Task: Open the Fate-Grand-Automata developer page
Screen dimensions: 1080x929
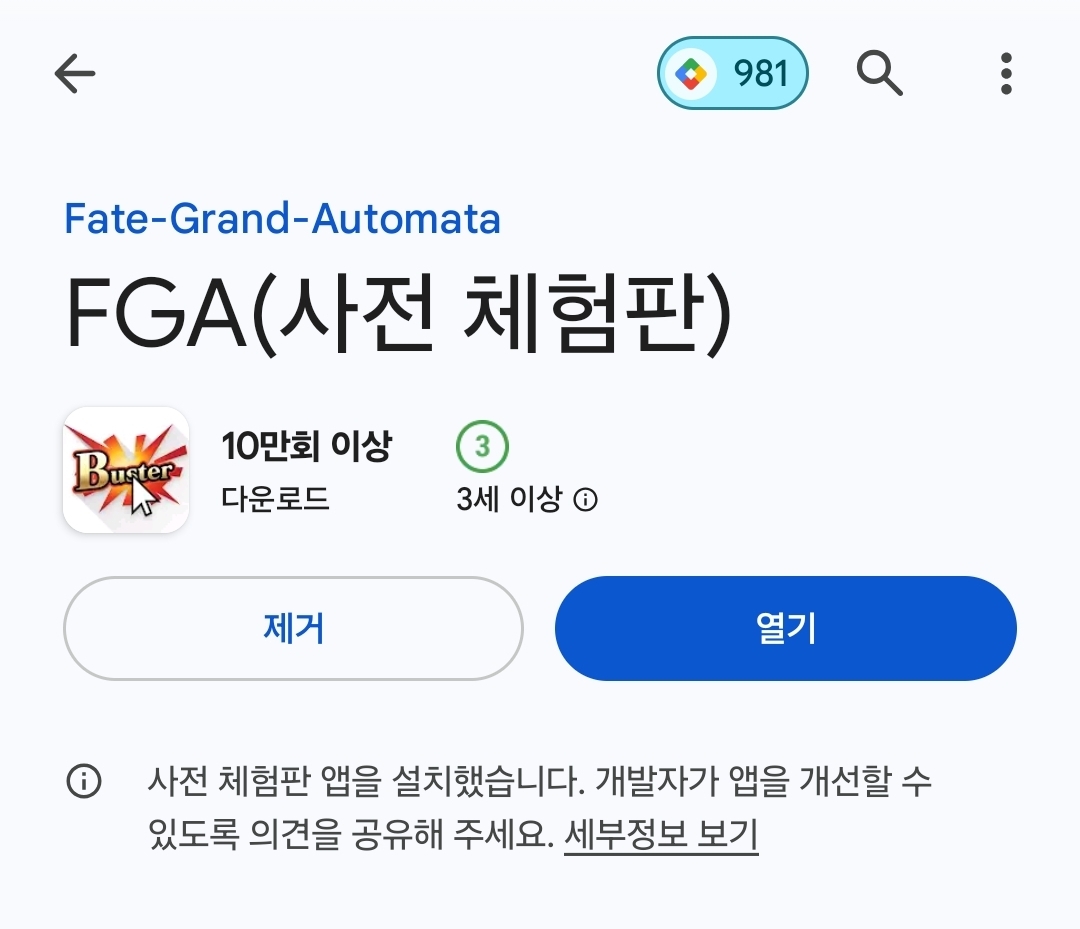Action: pyautogui.click(x=282, y=218)
